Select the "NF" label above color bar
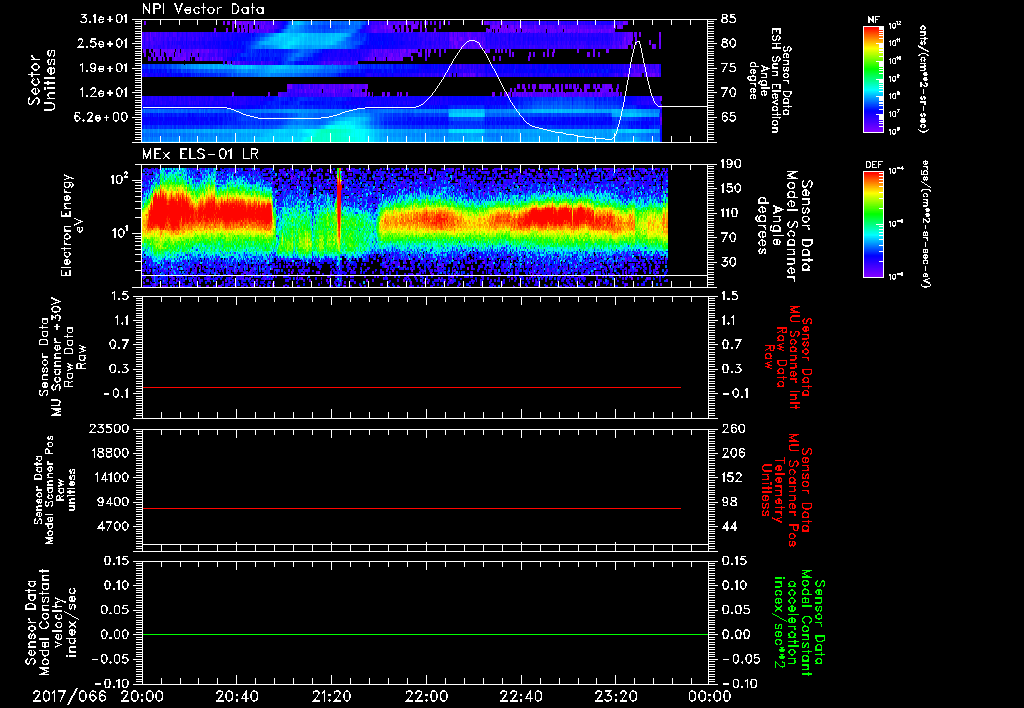 [x=873, y=20]
